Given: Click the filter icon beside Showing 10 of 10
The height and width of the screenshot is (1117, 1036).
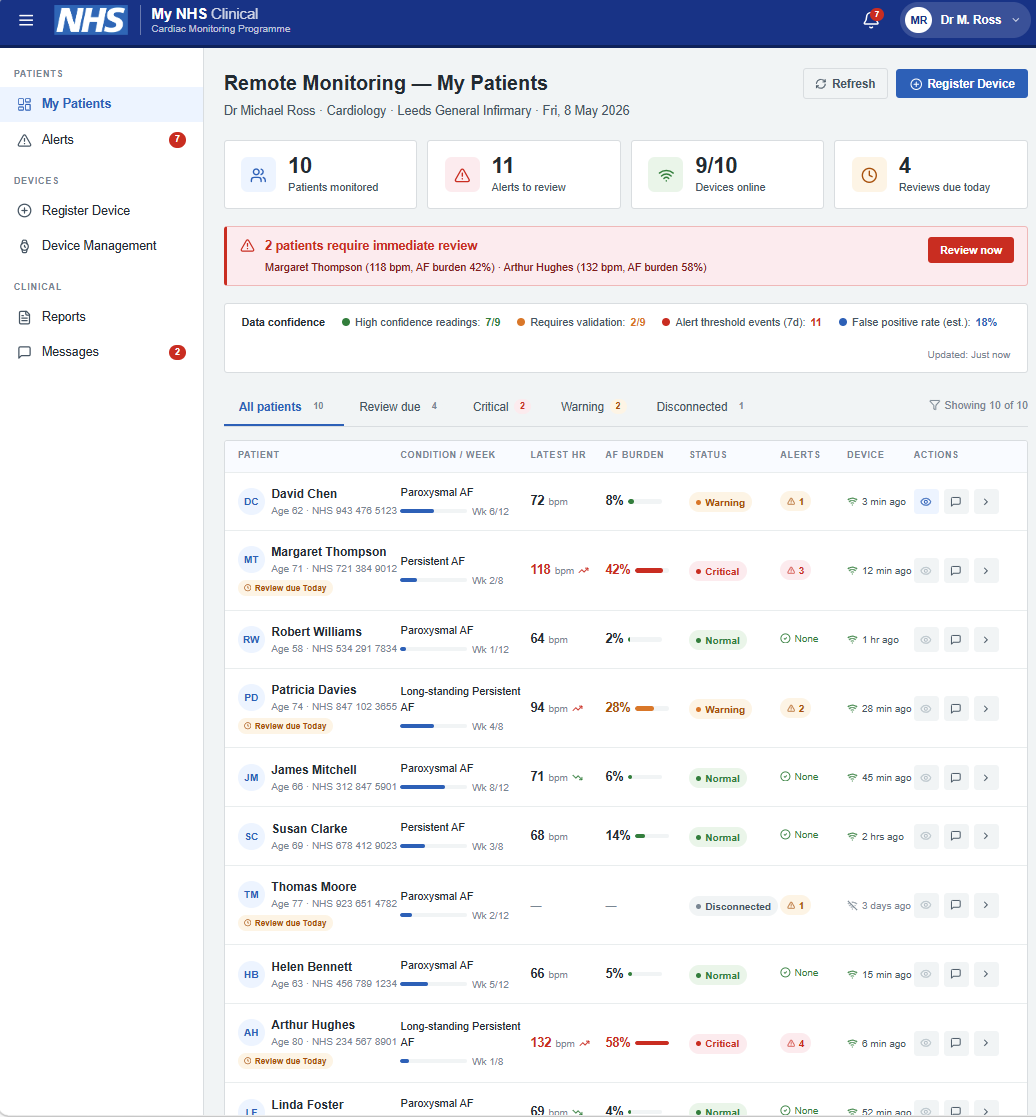Looking at the screenshot, I should click(934, 405).
